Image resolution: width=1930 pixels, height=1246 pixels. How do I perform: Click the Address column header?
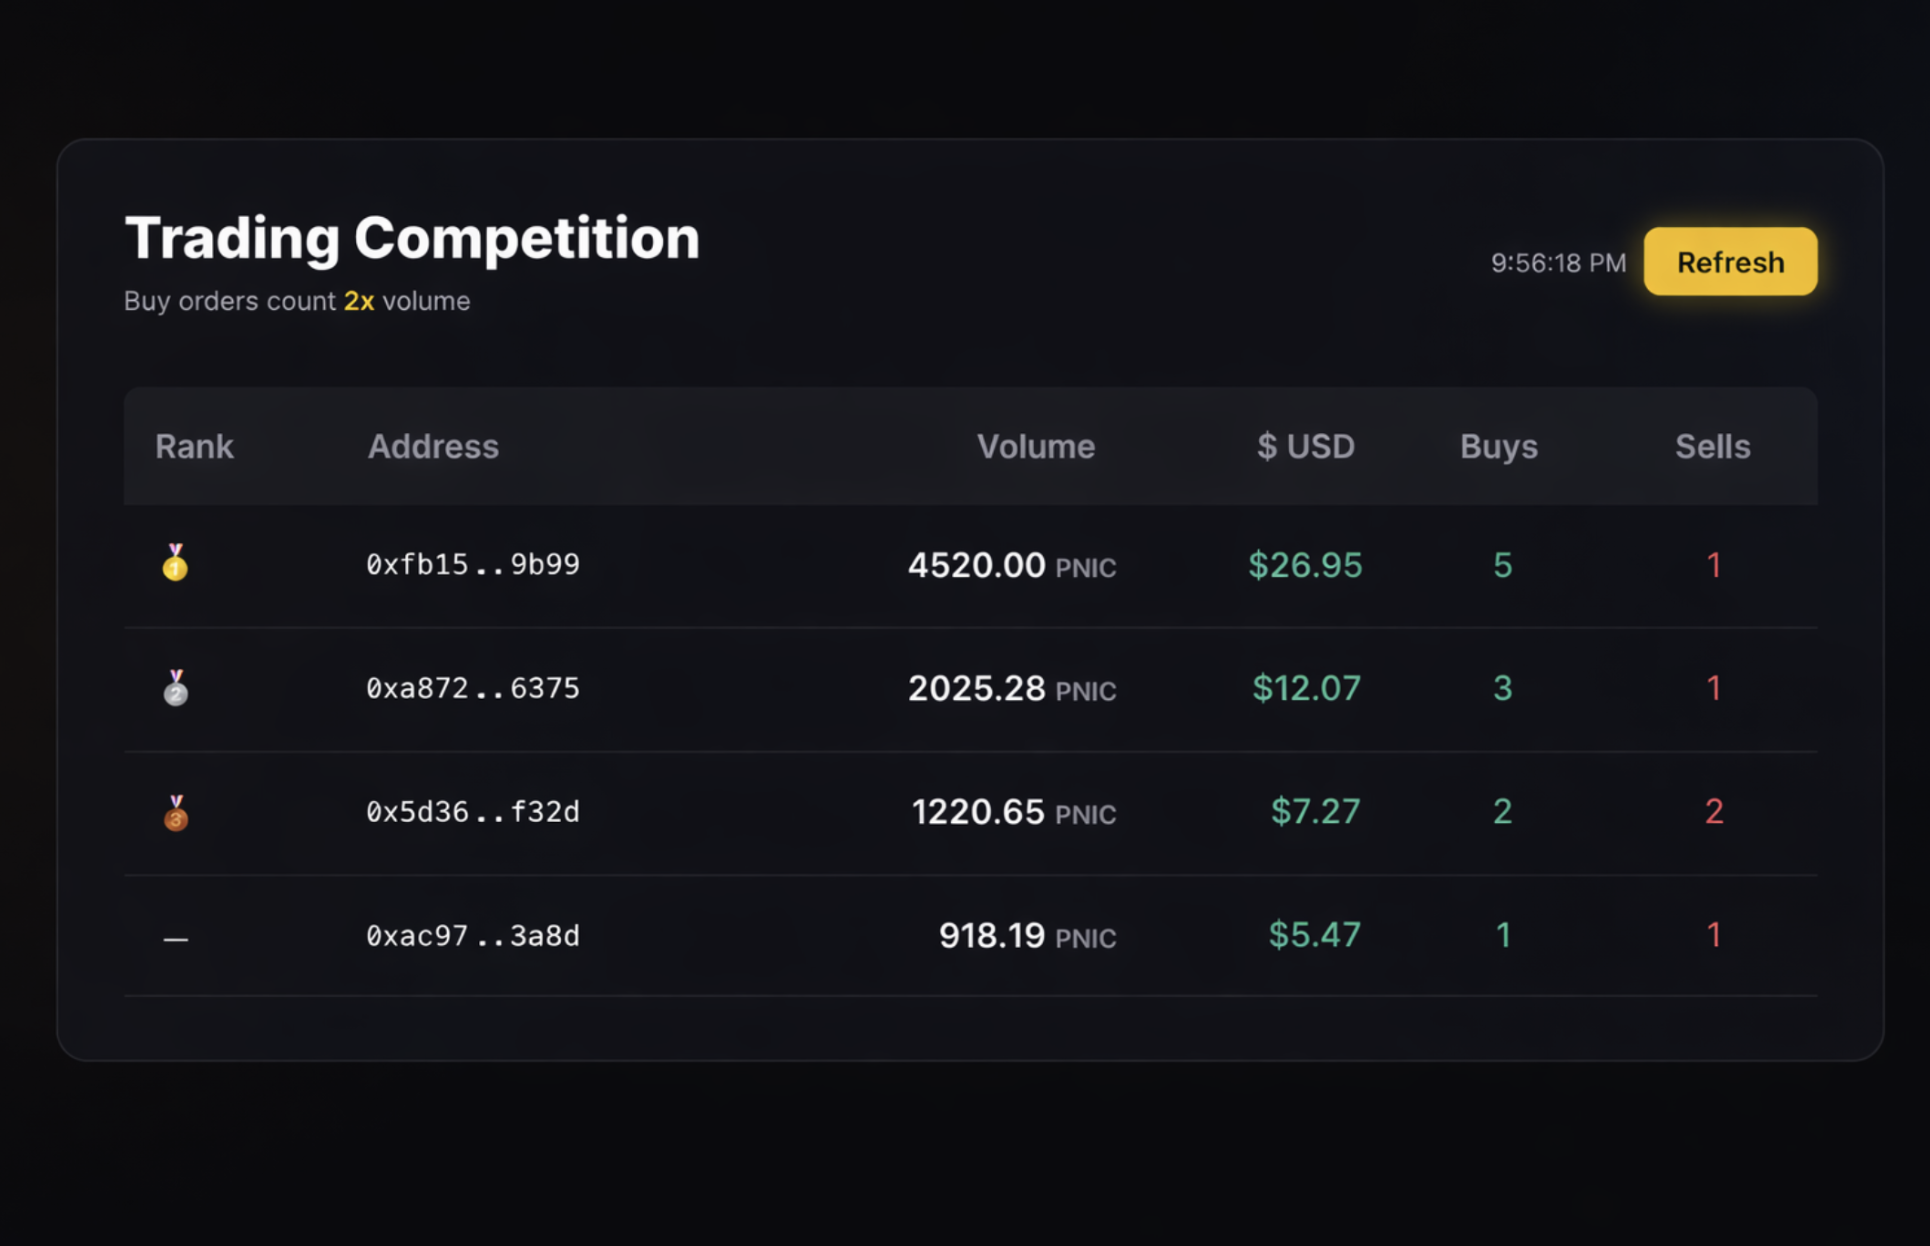coord(433,446)
